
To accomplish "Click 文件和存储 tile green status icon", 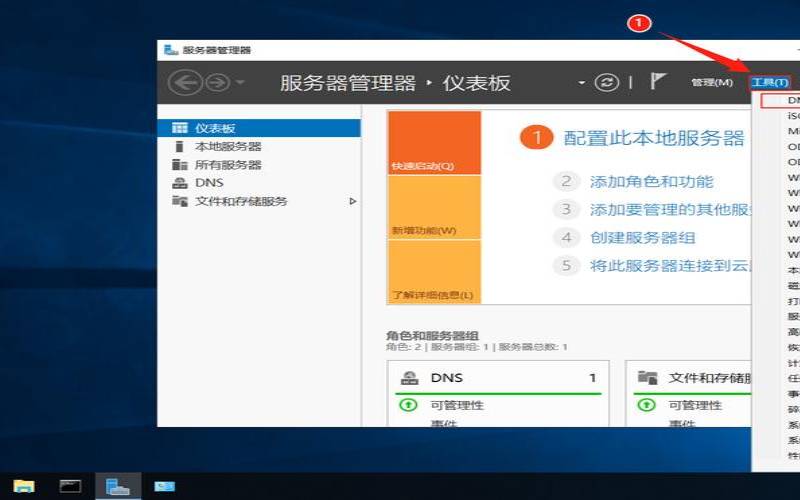I will (x=646, y=405).
